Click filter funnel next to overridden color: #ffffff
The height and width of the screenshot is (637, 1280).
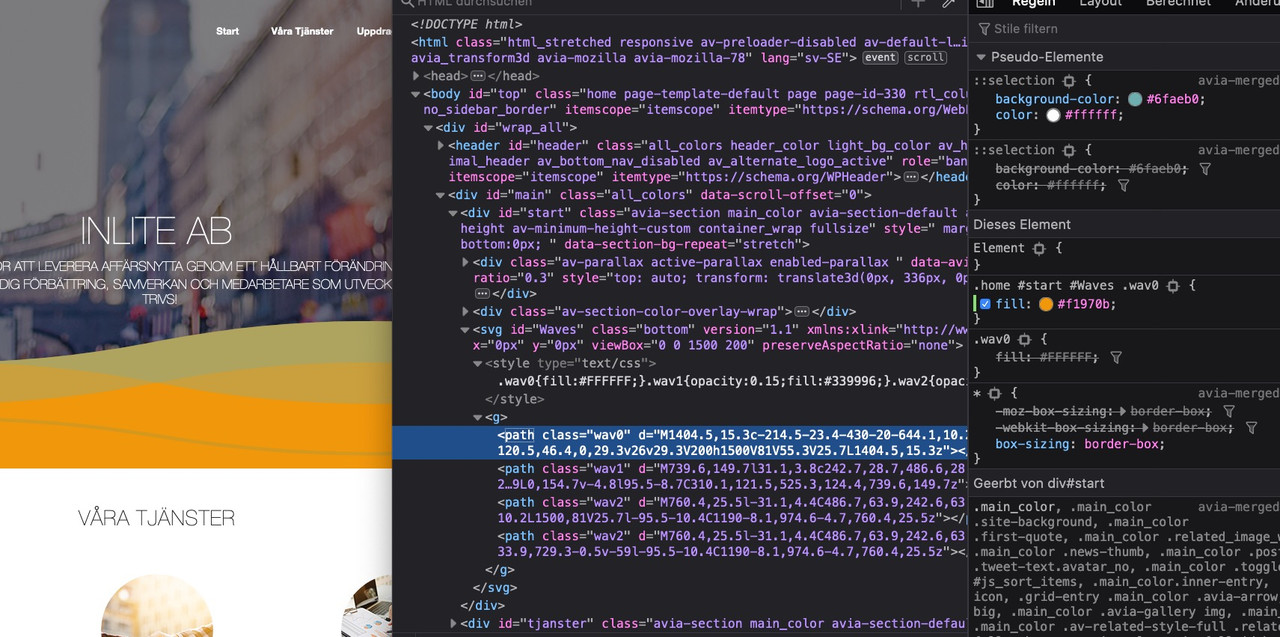[1123, 186]
